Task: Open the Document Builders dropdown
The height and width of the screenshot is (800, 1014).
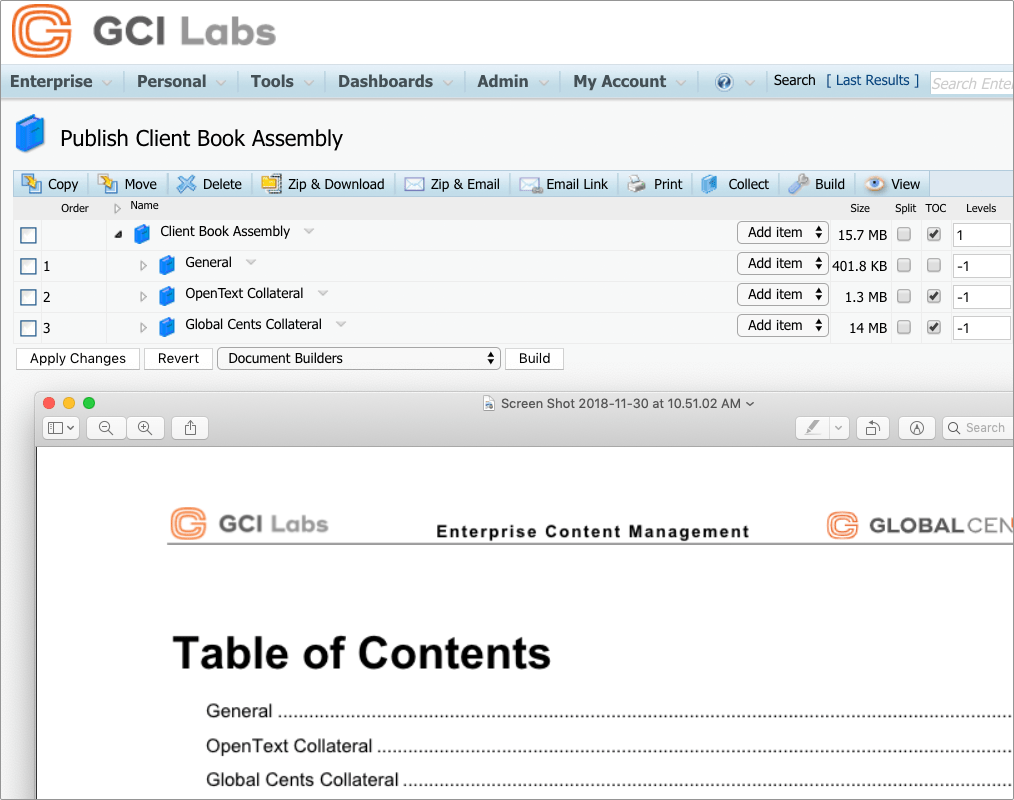Action: [359, 358]
